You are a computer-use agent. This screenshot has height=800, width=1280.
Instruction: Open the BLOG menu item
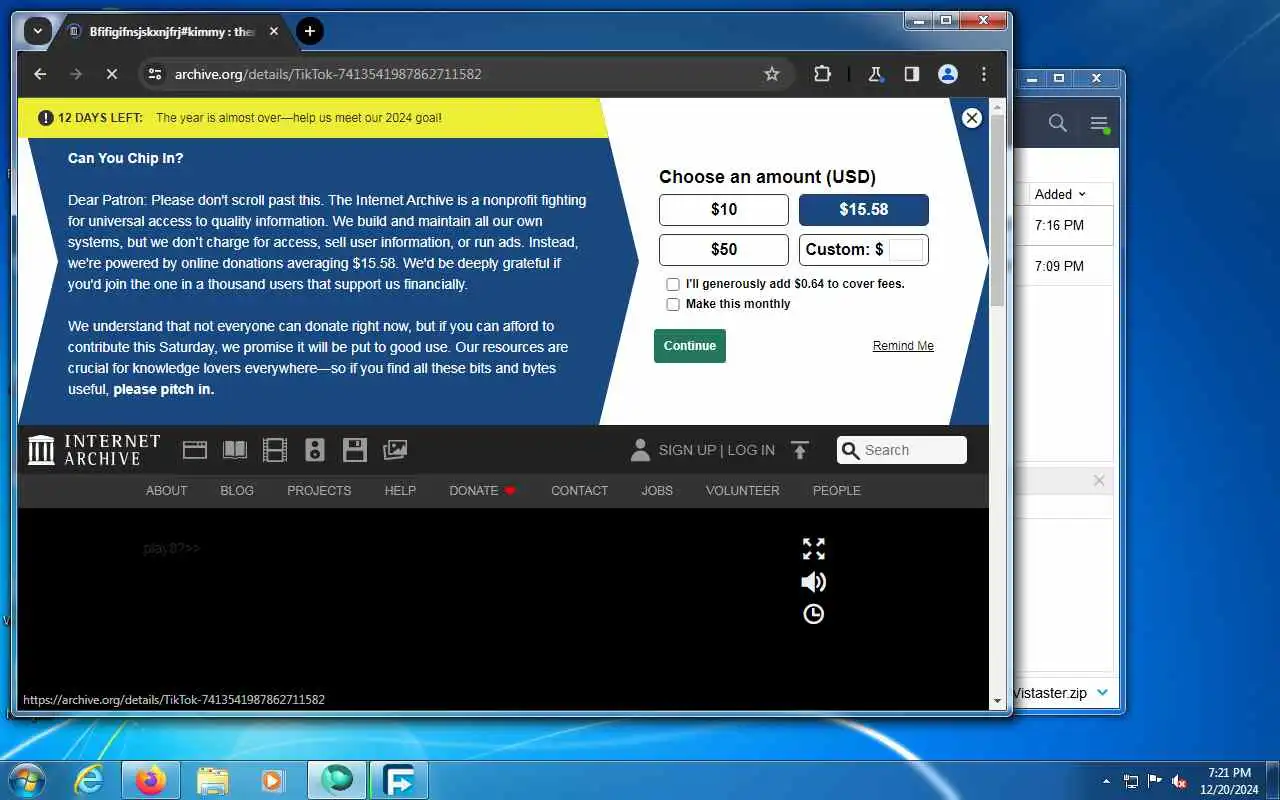click(x=237, y=491)
